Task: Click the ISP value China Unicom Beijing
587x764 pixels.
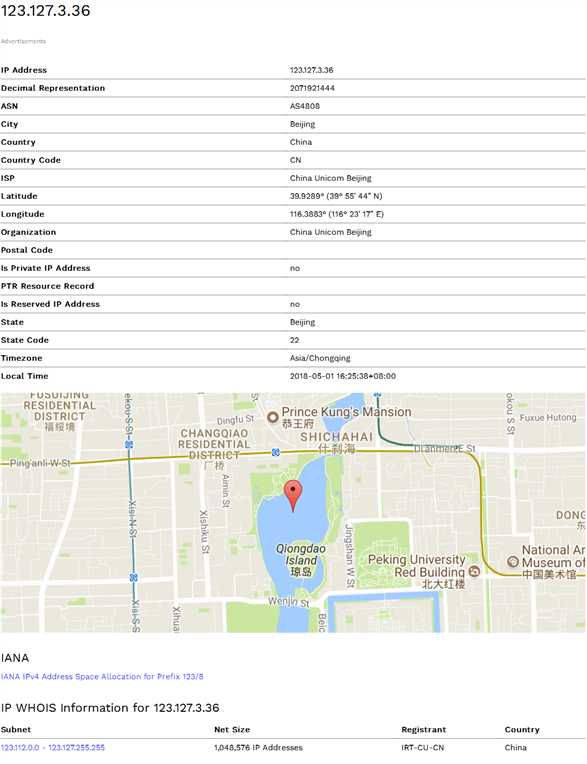Action: [x=331, y=178]
